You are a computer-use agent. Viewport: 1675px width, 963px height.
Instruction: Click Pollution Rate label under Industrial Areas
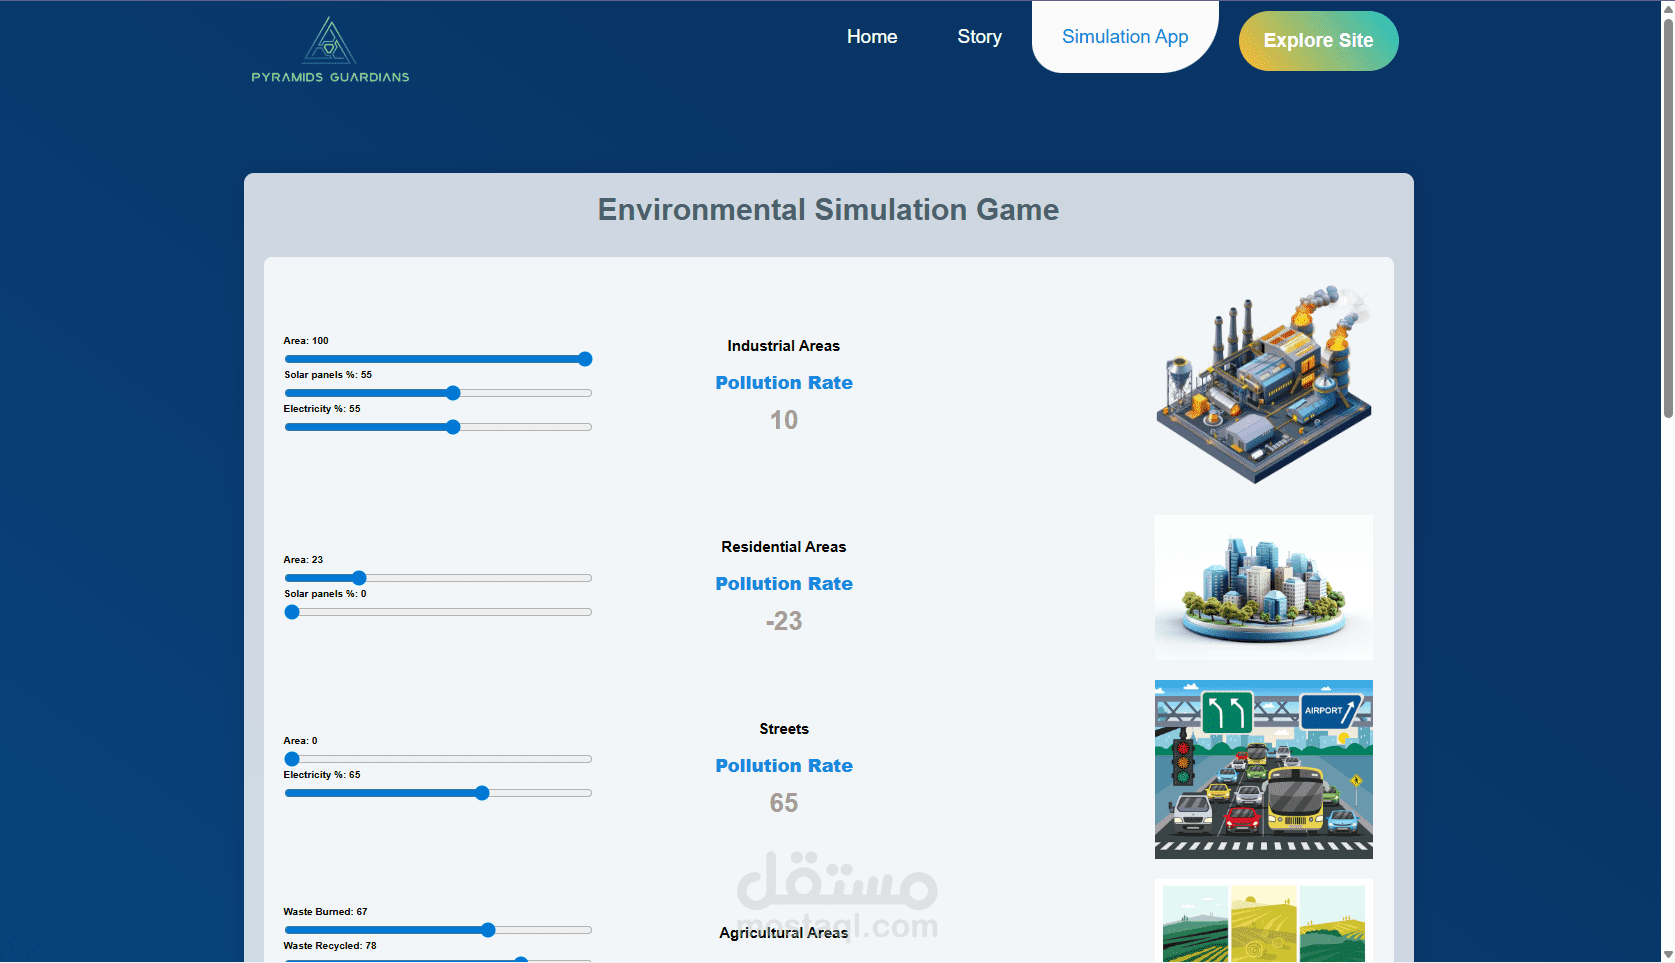784,383
